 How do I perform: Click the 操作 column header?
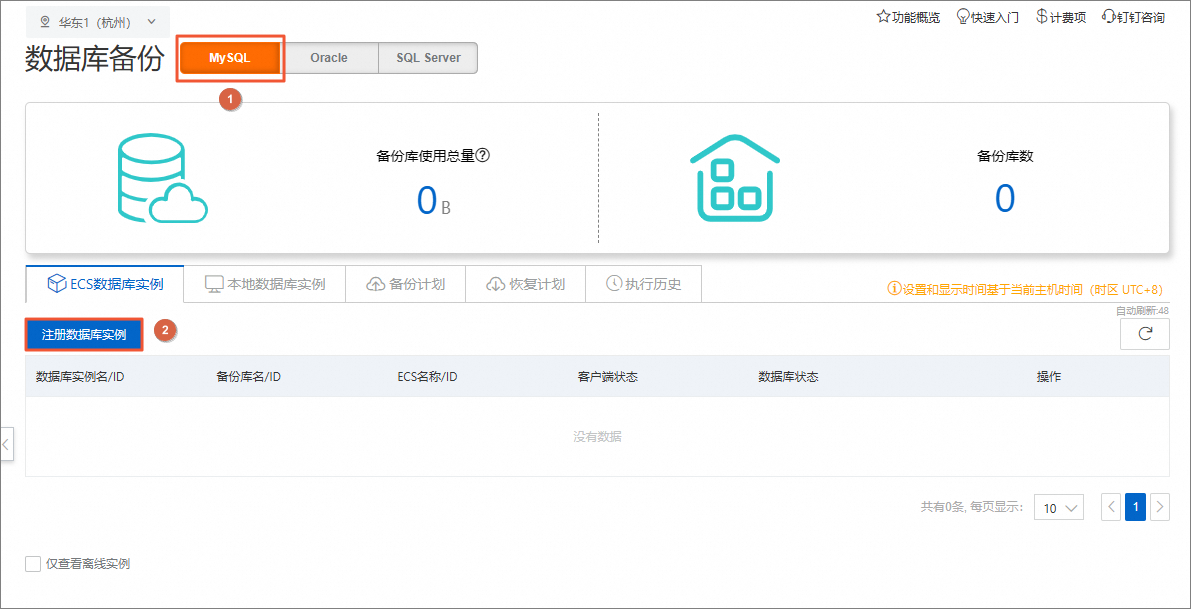[x=1049, y=377]
